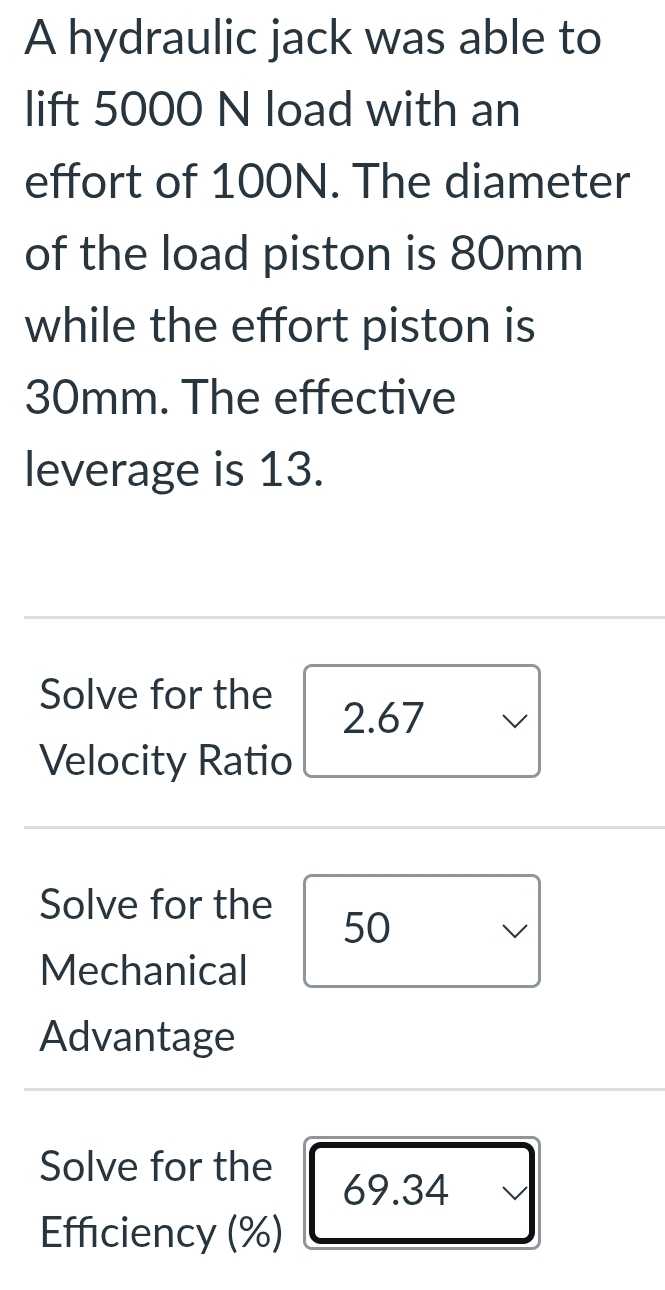Click the "leverage is 13." text
Image resolution: width=665 pixels, height=1290 pixels.
(x=174, y=471)
